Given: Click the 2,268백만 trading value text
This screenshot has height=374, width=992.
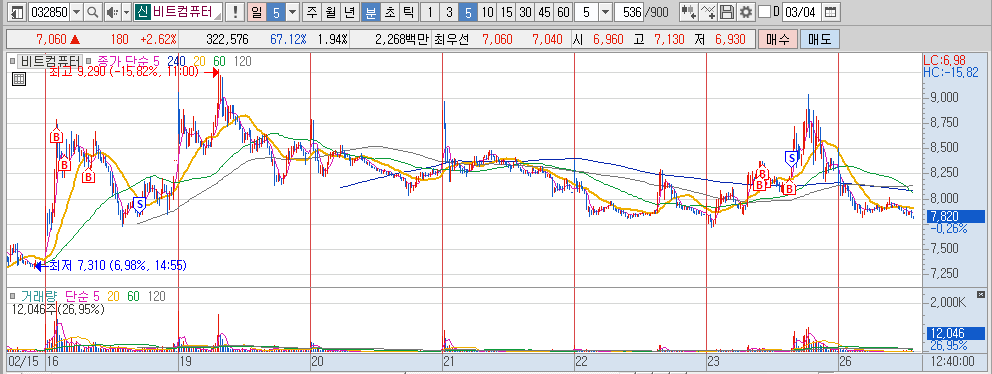Looking at the screenshot, I should (x=402, y=39).
